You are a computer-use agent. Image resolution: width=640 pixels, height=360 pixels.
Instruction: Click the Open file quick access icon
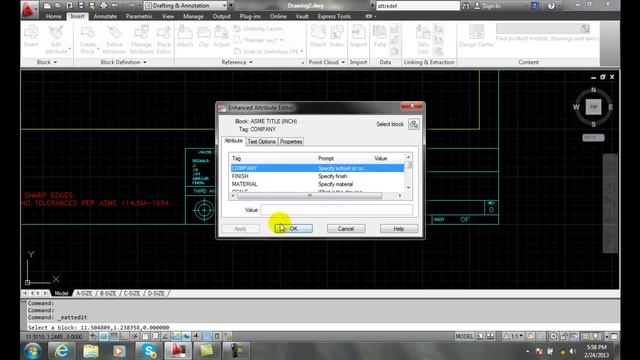(x=58, y=6)
